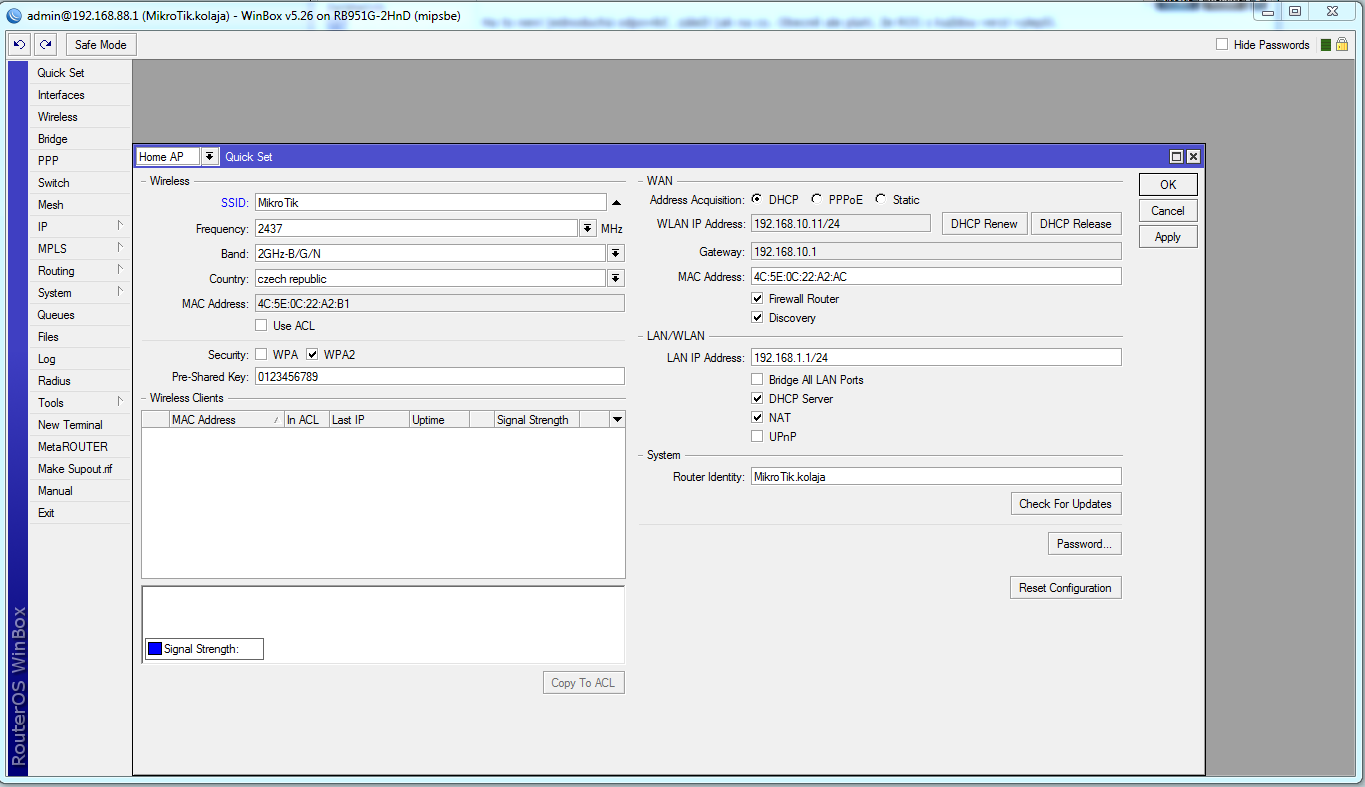The width and height of the screenshot is (1365, 787).
Task: Expand the Tools submenu
Action: point(80,403)
